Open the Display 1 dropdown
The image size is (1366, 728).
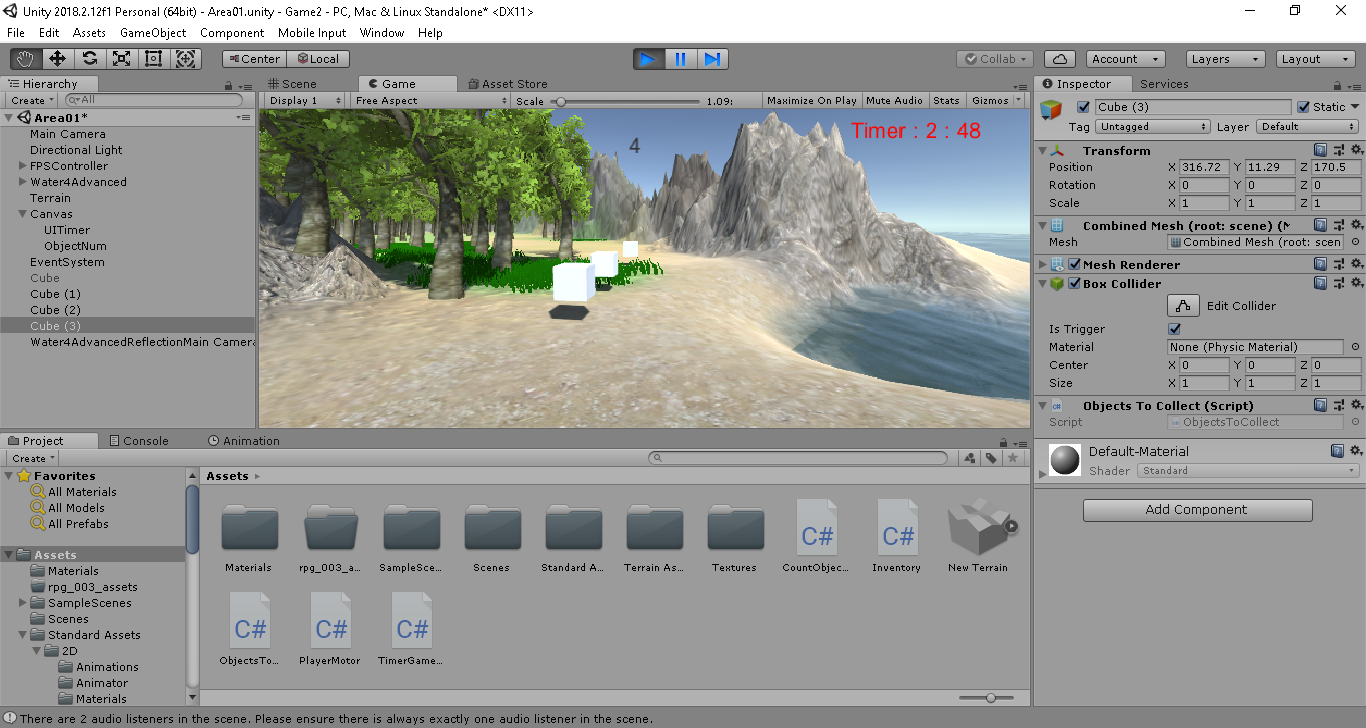pos(306,100)
